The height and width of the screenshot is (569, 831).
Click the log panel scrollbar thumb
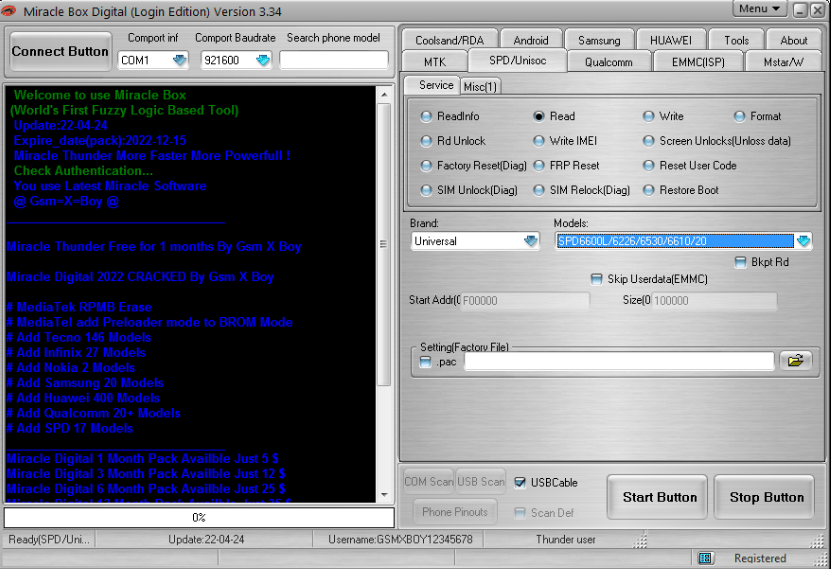[384, 244]
